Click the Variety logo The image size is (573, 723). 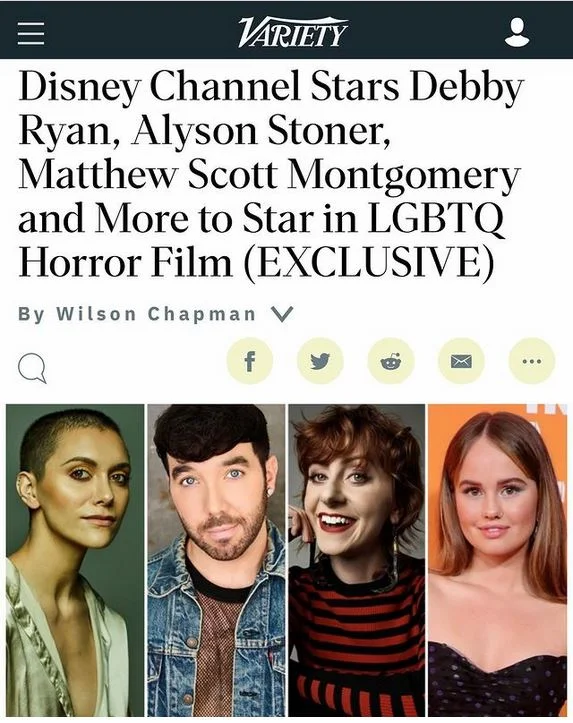[293, 32]
